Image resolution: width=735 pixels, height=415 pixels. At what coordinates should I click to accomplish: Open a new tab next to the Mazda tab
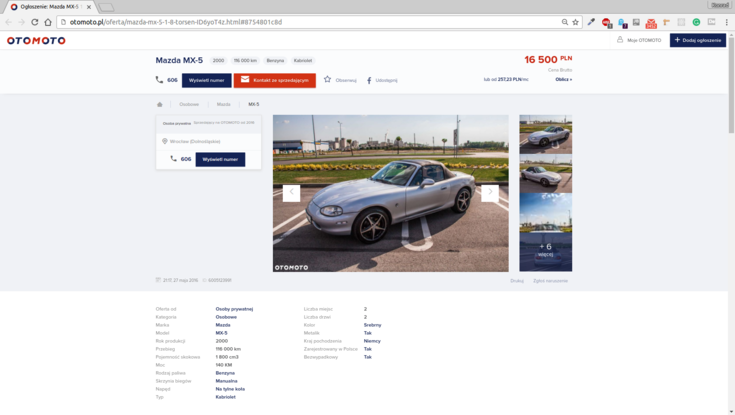106,8
